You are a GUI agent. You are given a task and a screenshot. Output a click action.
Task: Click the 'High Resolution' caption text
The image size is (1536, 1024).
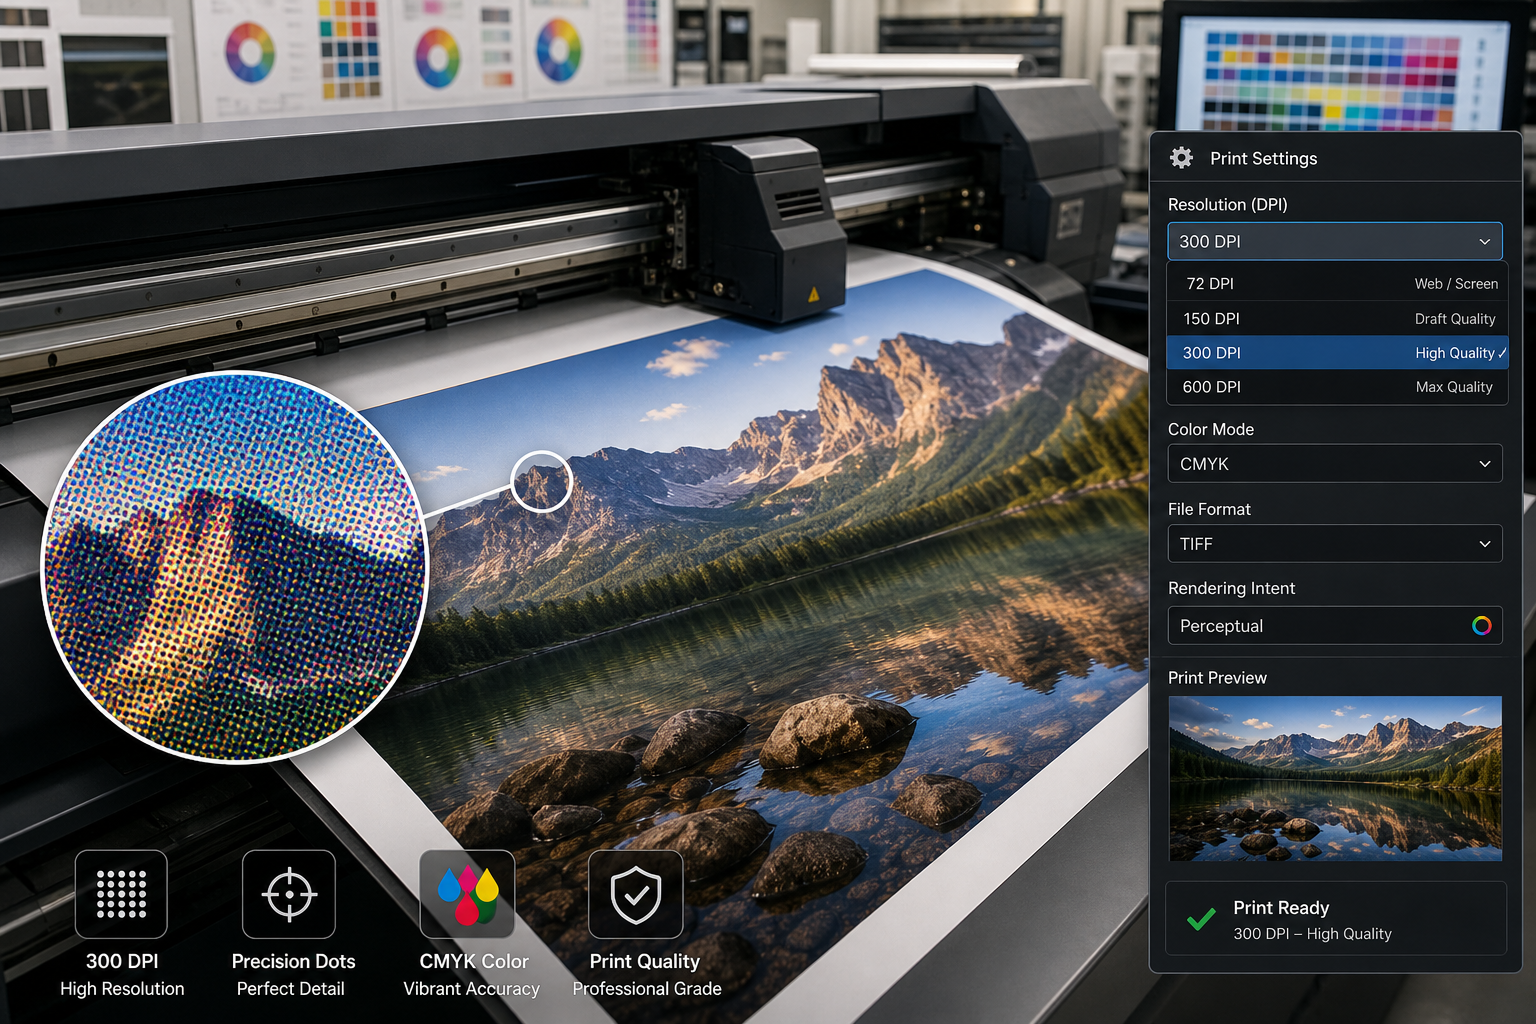pos(122,988)
